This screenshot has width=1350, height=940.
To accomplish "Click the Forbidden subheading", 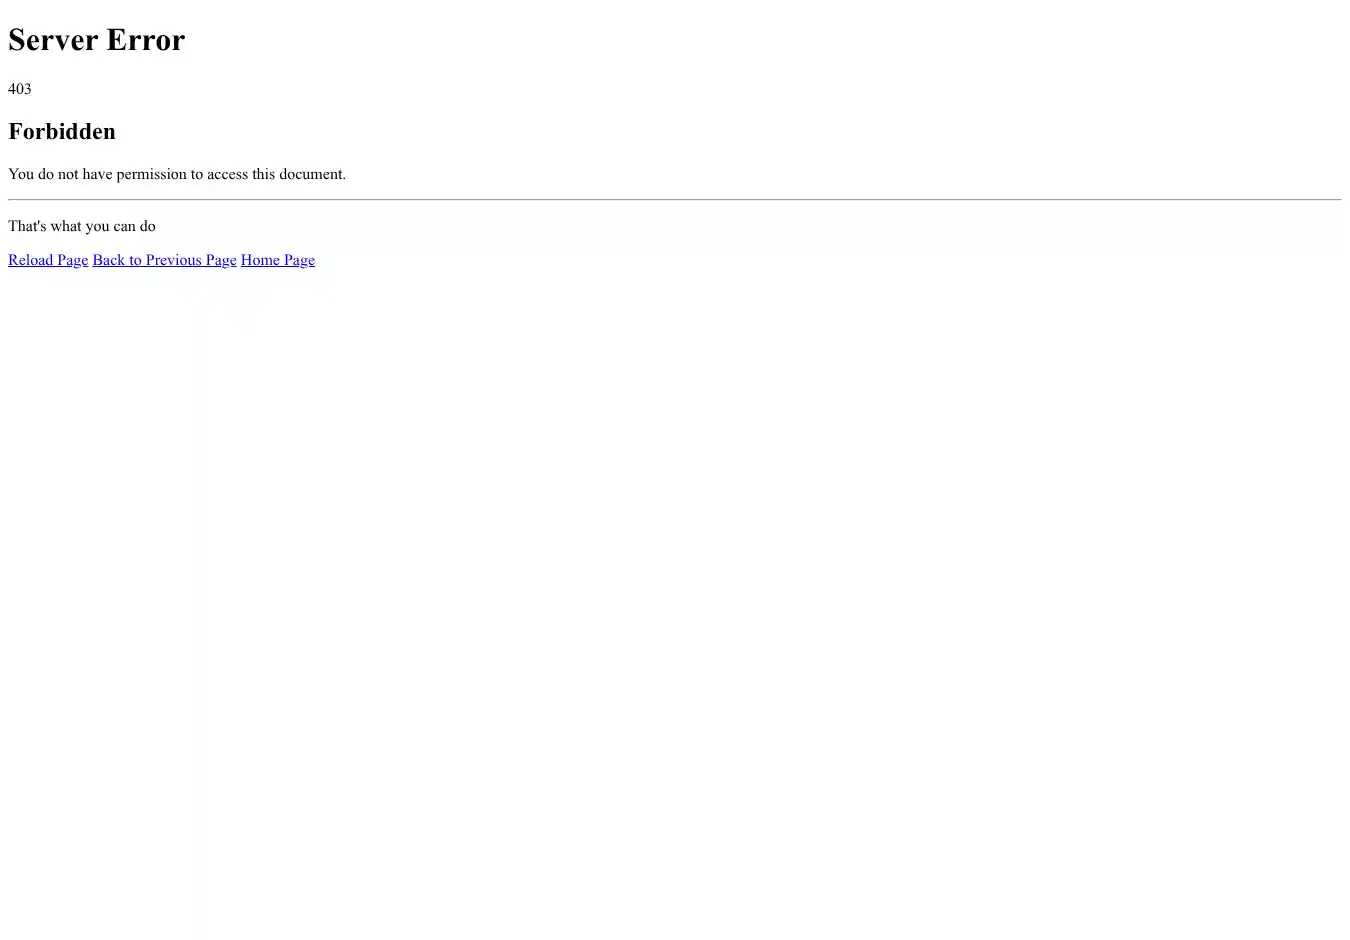I will pos(62,132).
